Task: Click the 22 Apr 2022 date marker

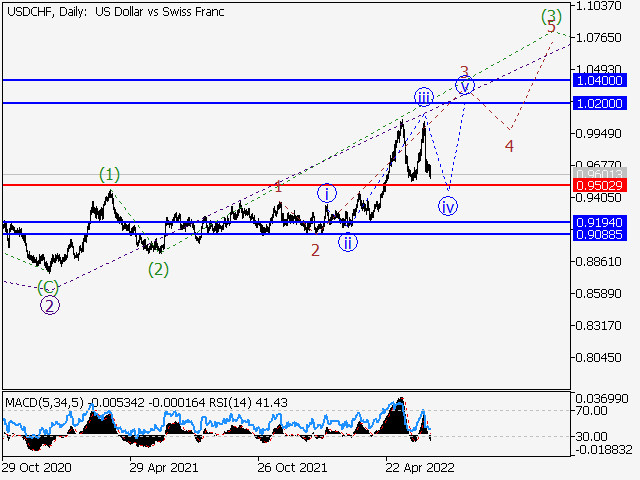Action: [x=420, y=467]
